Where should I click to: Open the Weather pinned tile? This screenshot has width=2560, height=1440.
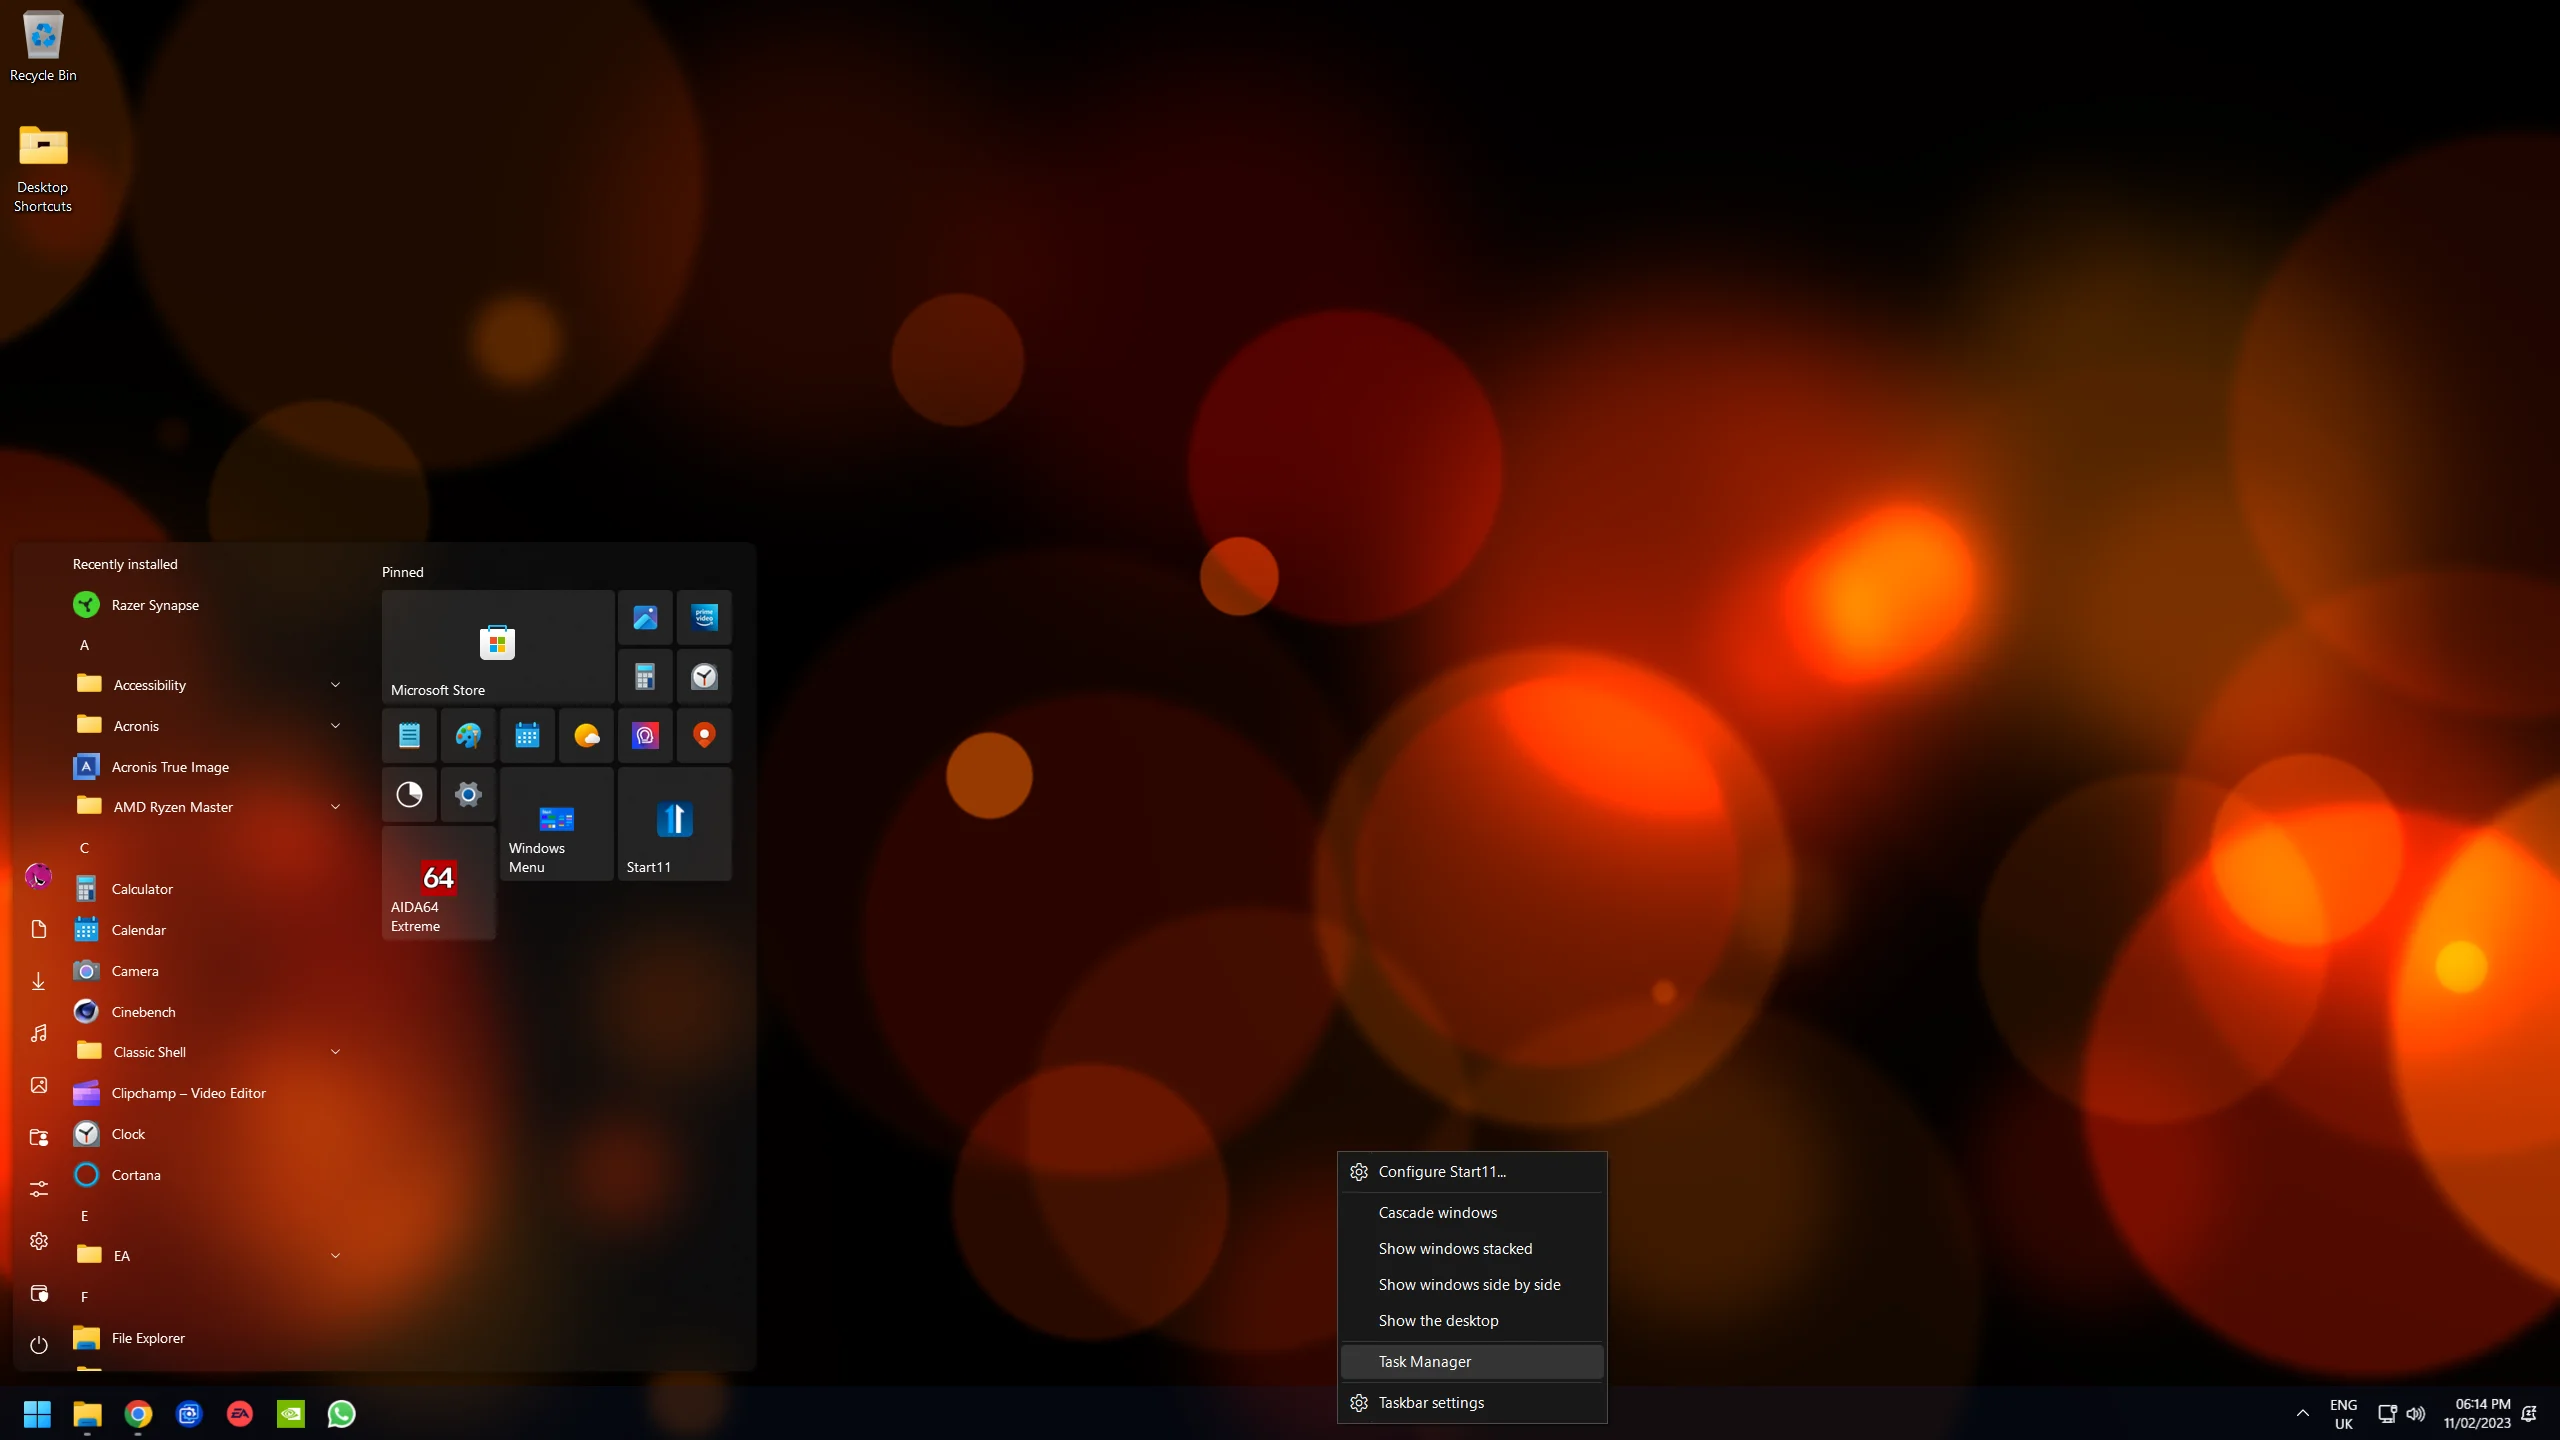(586, 736)
